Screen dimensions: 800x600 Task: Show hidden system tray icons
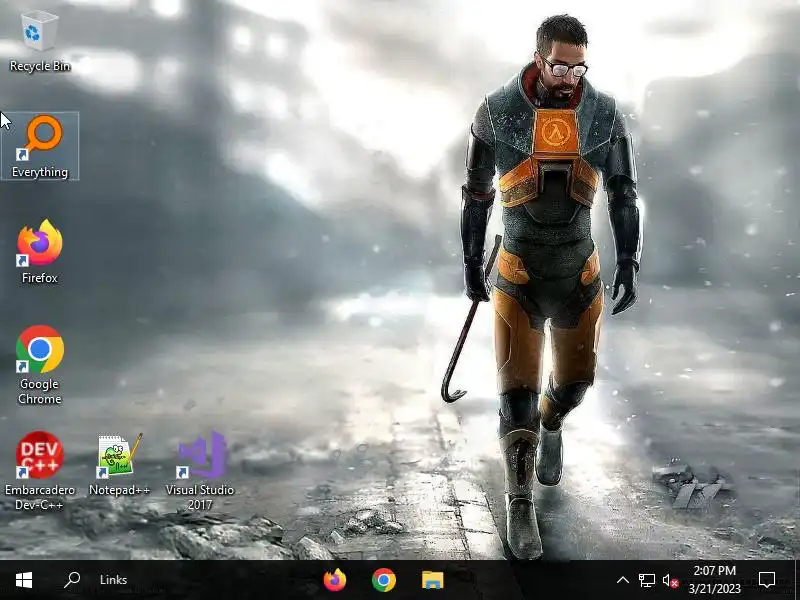tap(622, 580)
